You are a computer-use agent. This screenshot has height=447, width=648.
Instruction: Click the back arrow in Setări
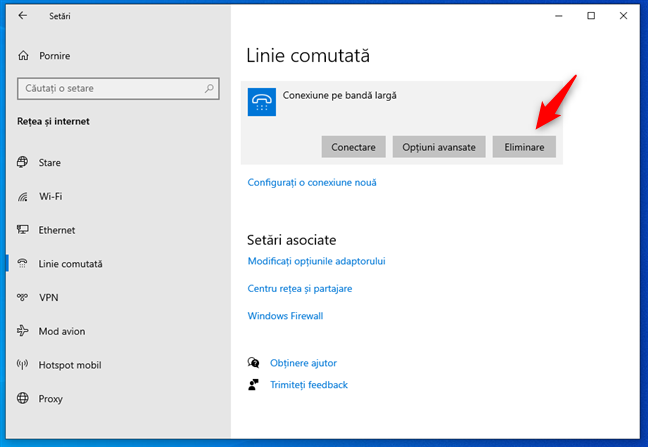tap(23, 16)
